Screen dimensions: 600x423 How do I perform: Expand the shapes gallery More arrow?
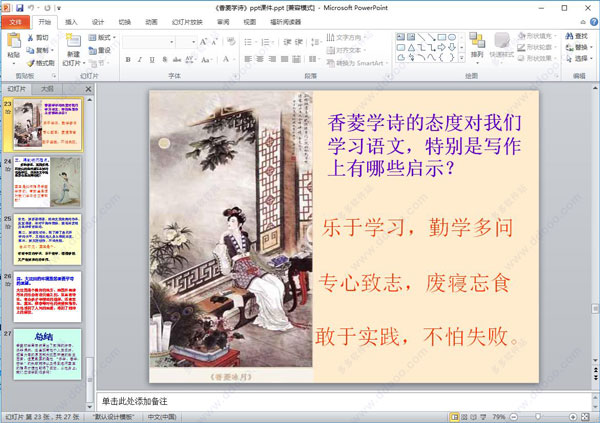pyautogui.click(x=462, y=57)
